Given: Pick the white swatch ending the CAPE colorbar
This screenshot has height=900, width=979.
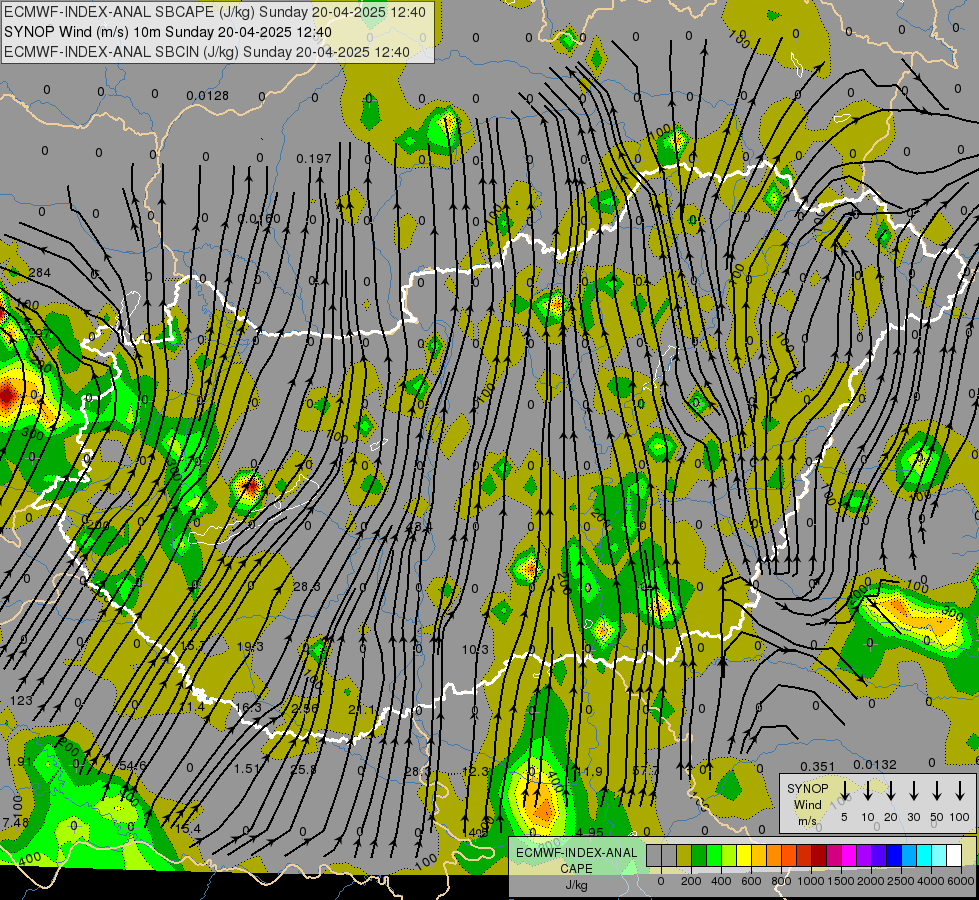Looking at the screenshot, I should (954, 855).
